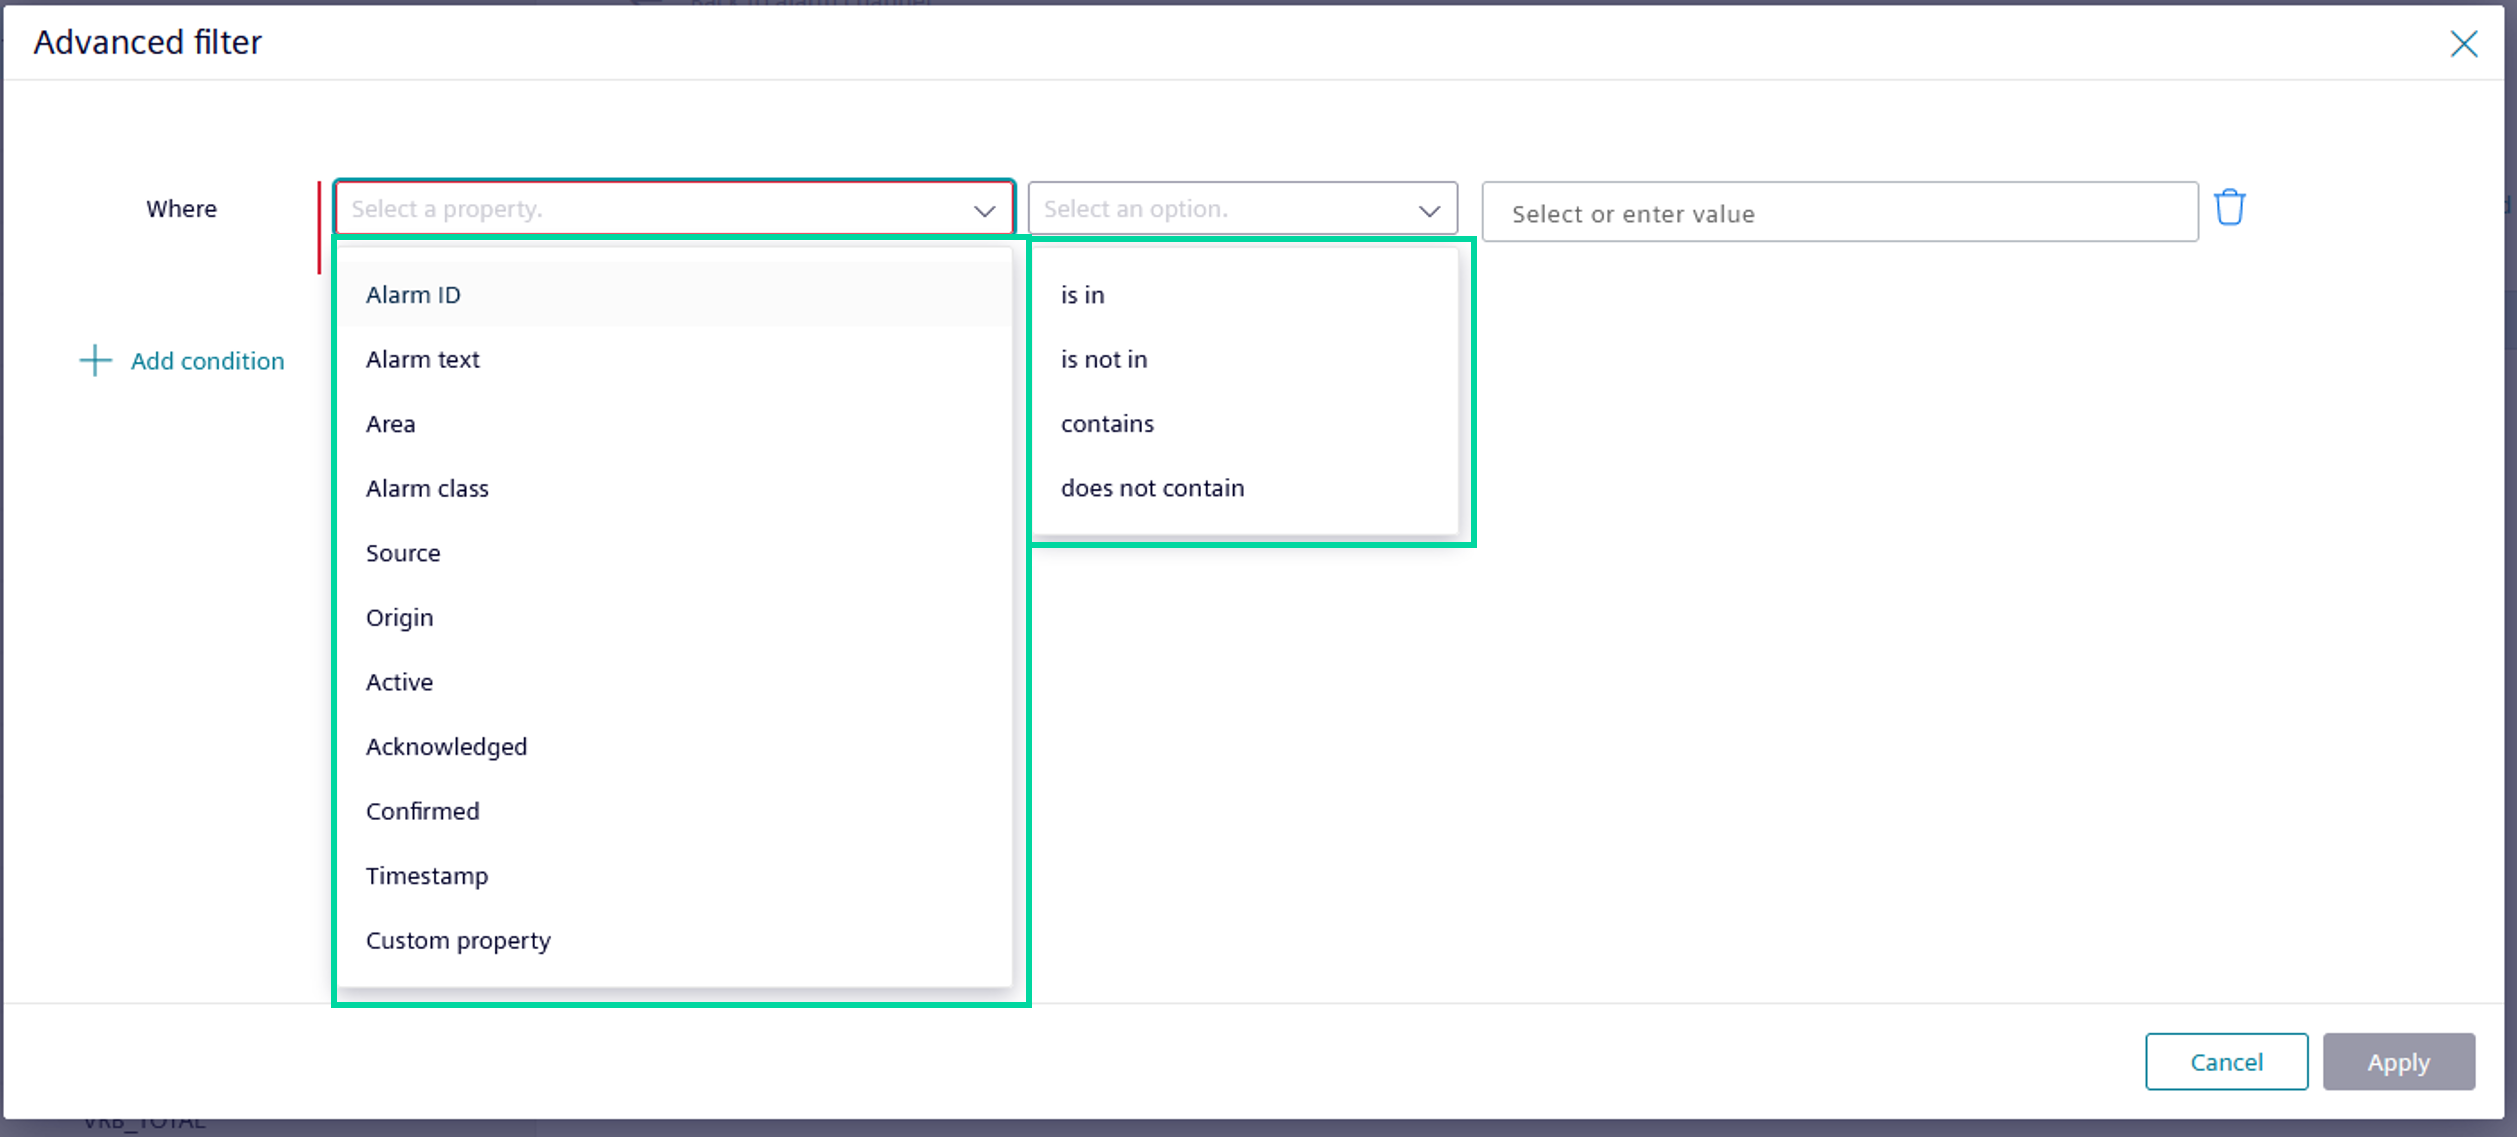Delete the condition with the trash icon
2517x1137 pixels.
point(2229,208)
